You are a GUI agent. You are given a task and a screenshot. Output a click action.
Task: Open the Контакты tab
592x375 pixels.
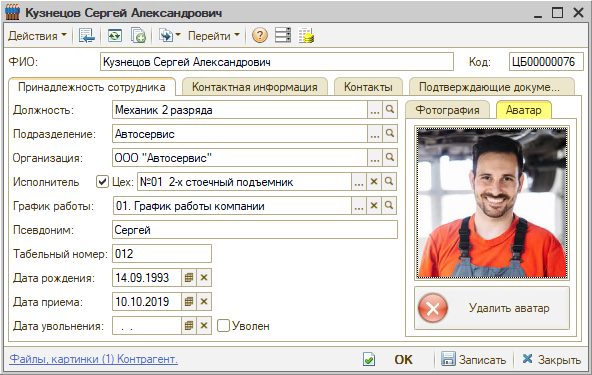click(368, 87)
